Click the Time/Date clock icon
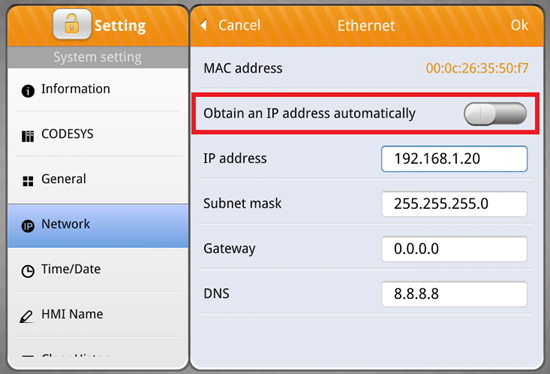The width and height of the screenshot is (550, 374). pyautogui.click(x=28, y=271)
